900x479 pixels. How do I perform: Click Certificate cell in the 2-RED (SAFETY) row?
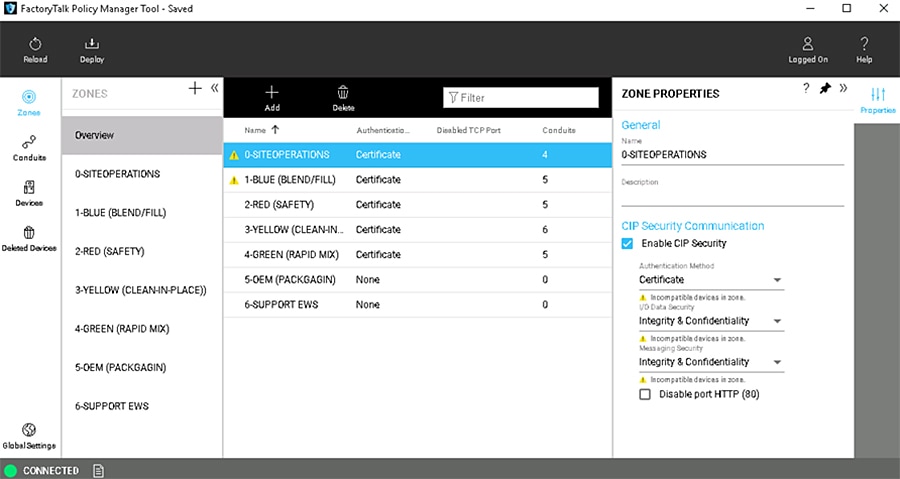point(378,205)
